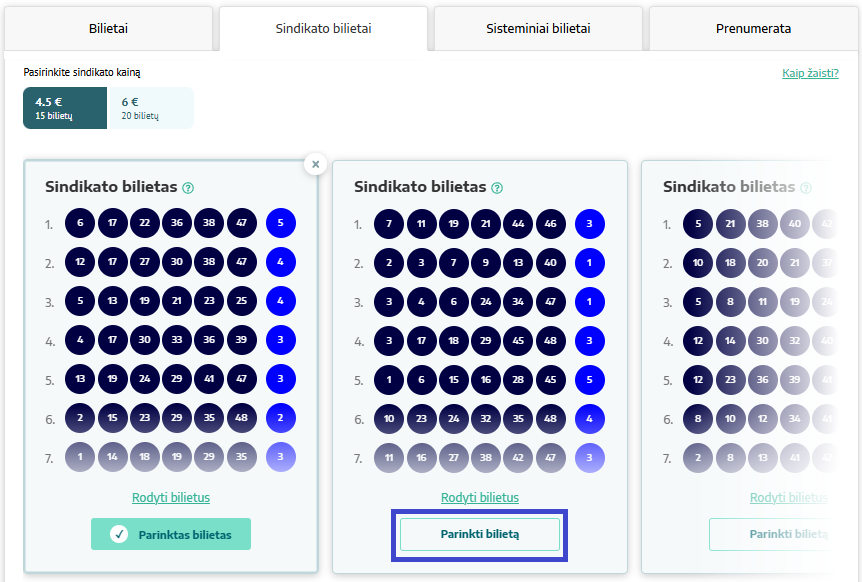Click number ball 44 in second card row 1

click(518, 224)
